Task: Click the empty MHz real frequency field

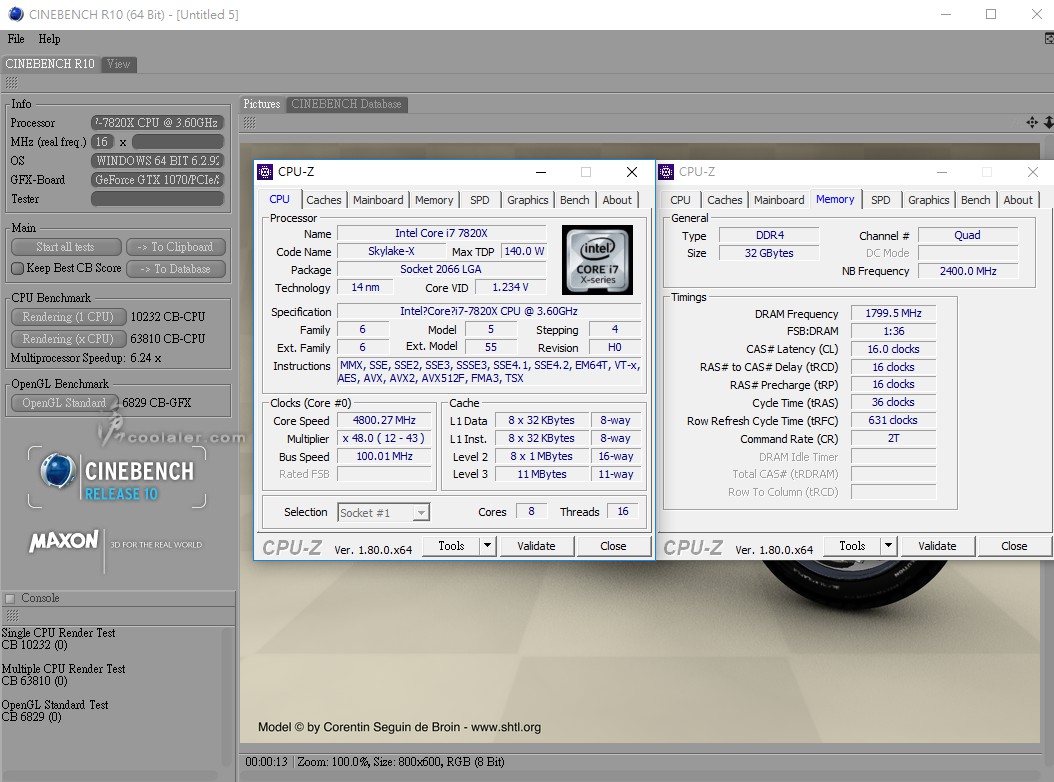Action: tap(177, 142)
